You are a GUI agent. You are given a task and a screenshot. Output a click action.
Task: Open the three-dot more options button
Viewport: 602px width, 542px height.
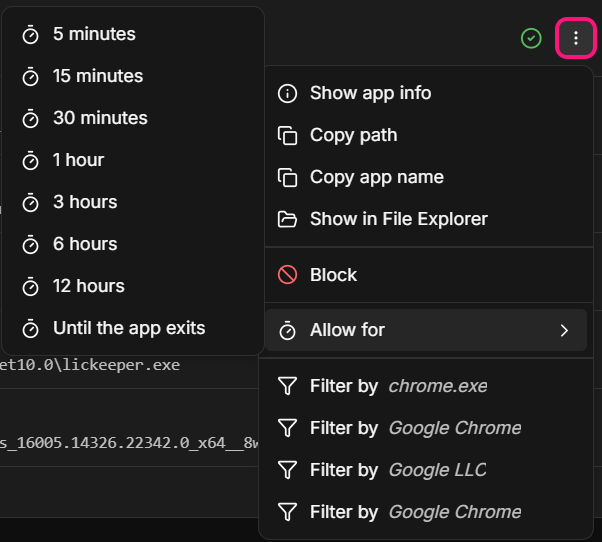pos(576,38)
